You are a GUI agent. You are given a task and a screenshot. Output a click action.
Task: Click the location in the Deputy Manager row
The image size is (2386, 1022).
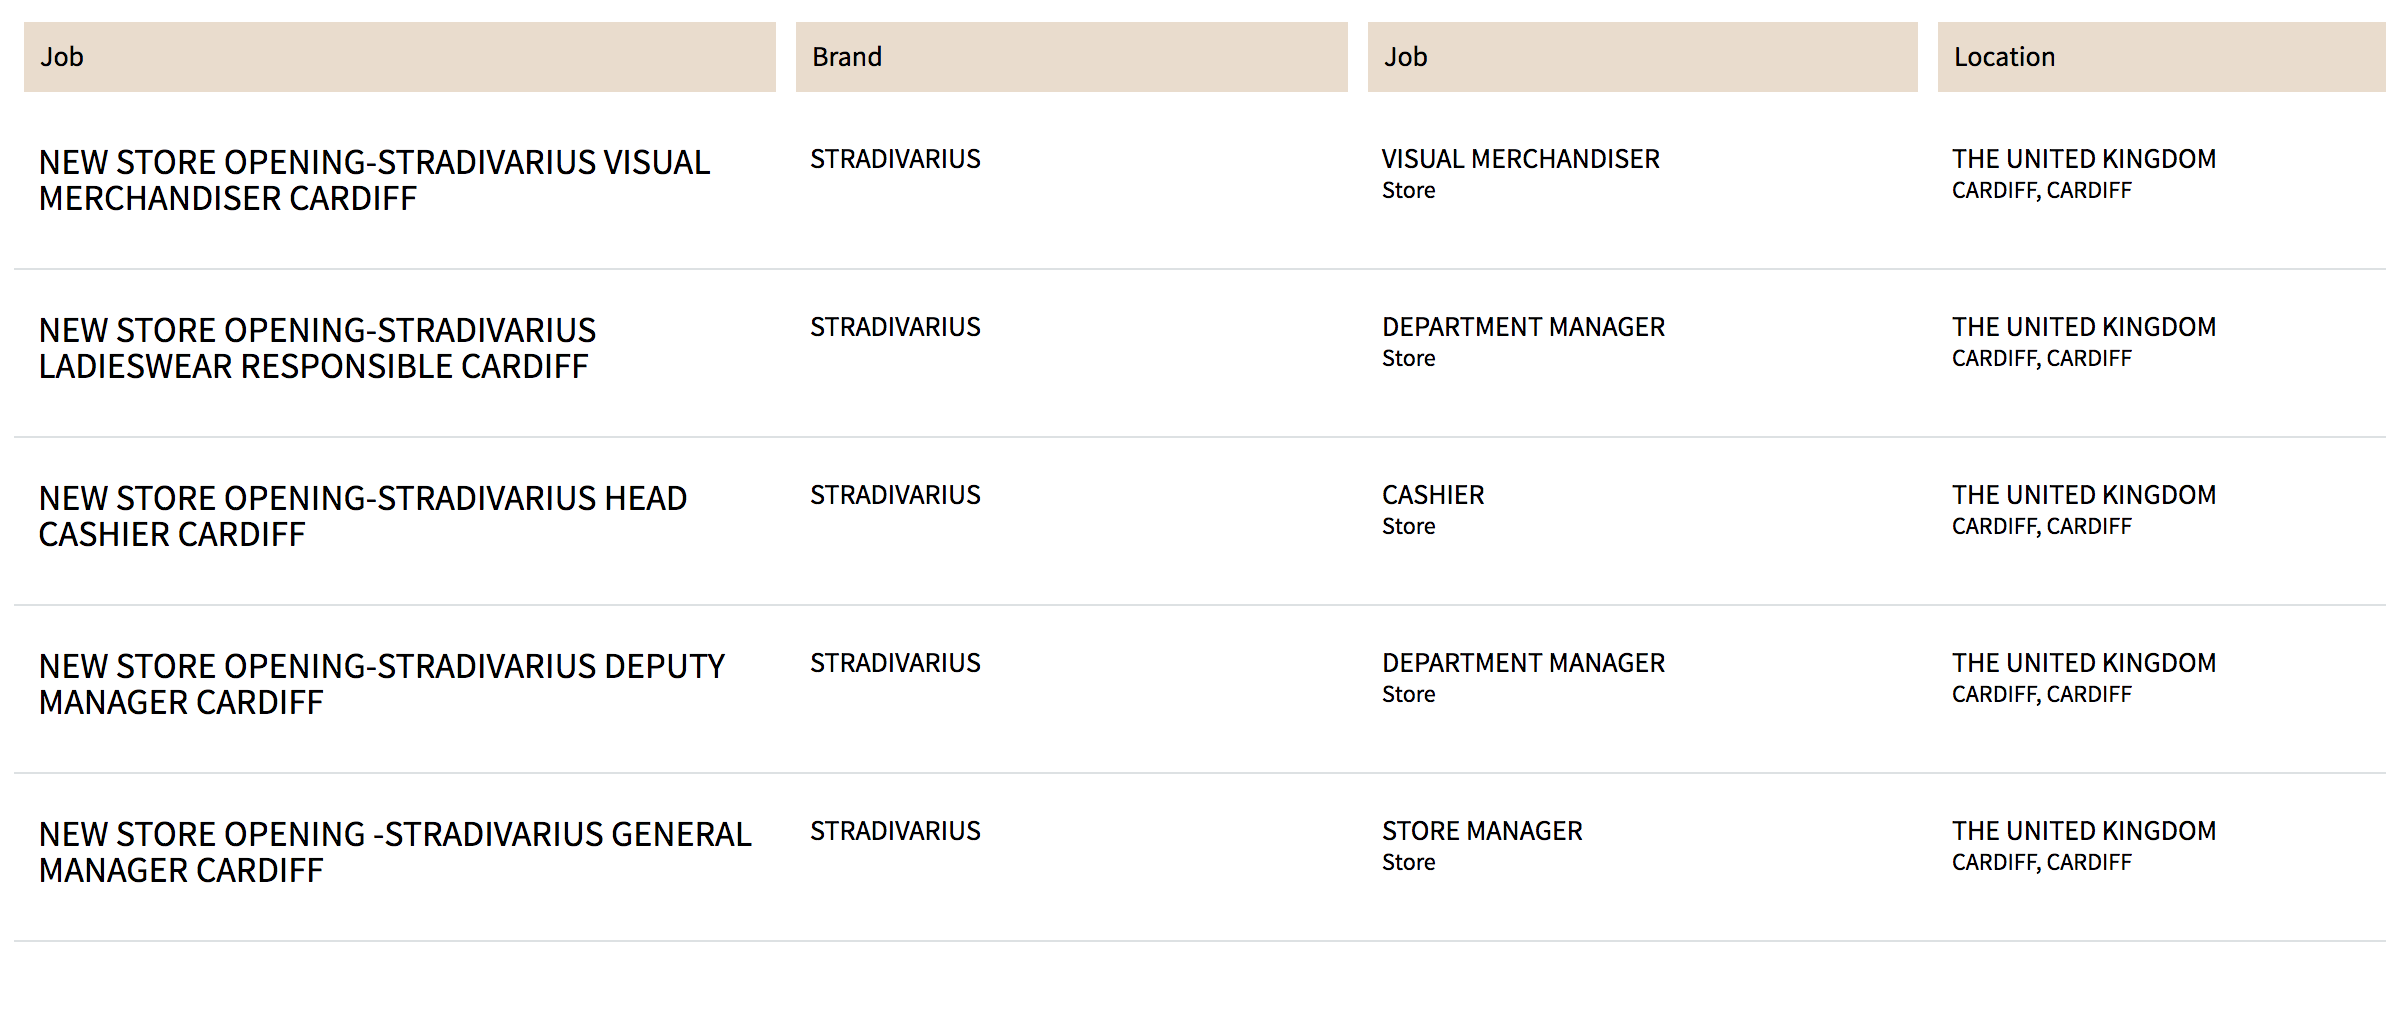click(2083, 677)
